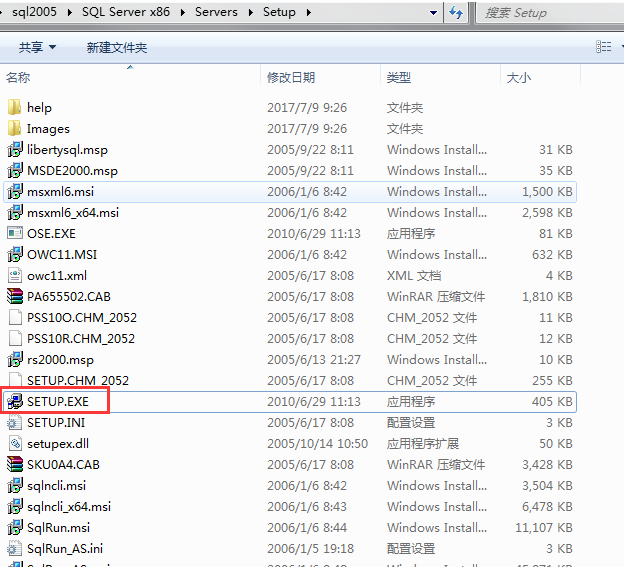
Task: Select the rs2000.msp patch icon
Action: [x=15, y=359]
